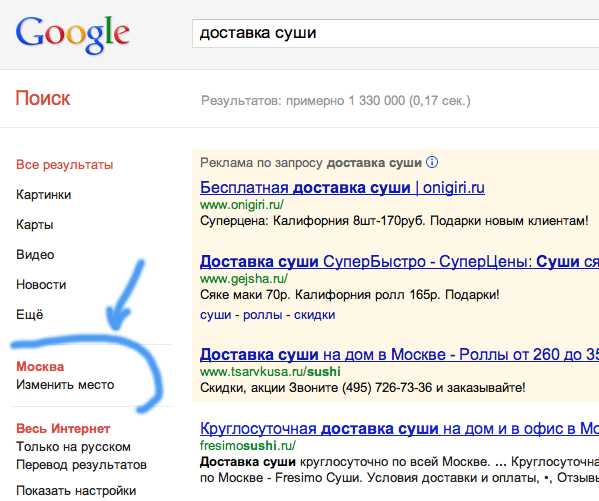This screenshot has height=501, width=599.
Task: Select the Москва location label
Action: point(40,367)
